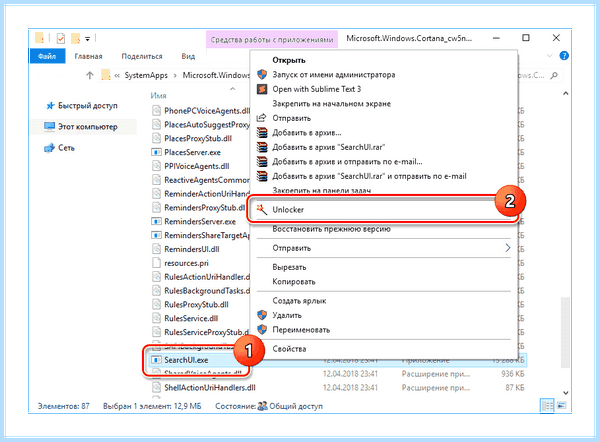Click the Properties checkmark quick-access icon

(60, 38)
